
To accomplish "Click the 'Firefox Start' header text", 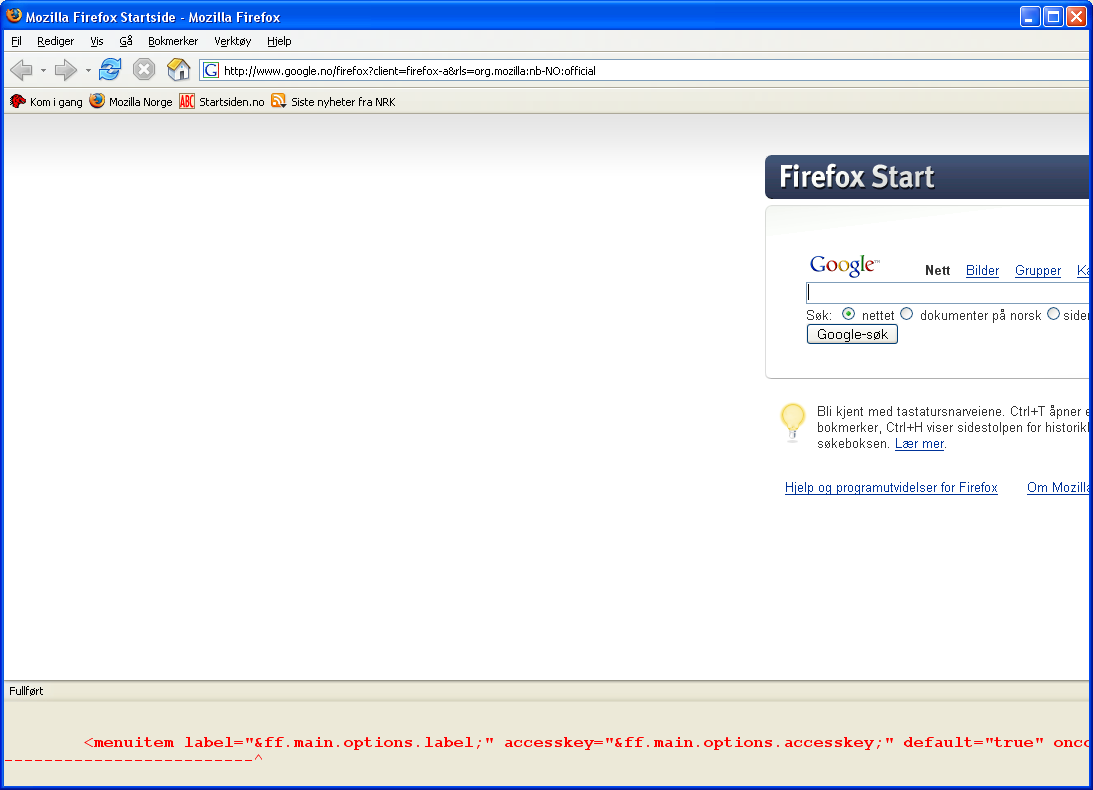I will [x=857, y=177].
